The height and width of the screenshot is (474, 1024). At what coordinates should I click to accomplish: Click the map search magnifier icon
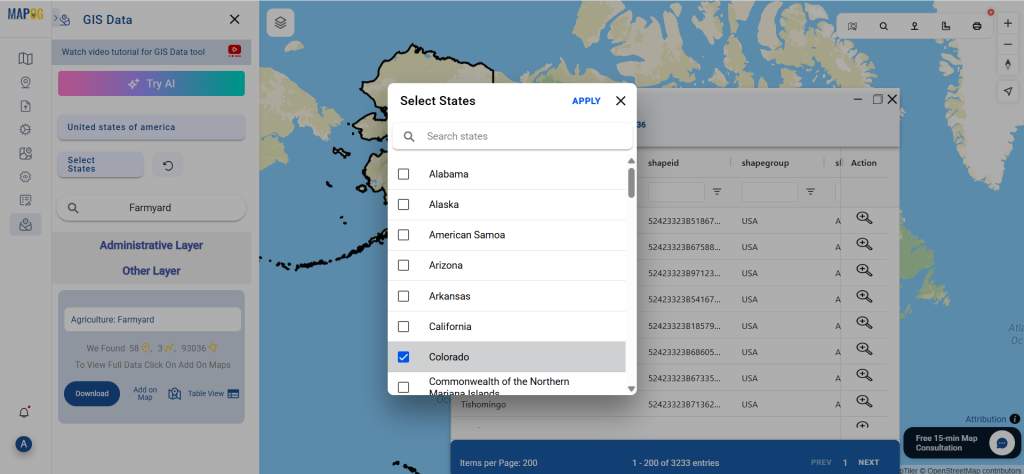883,26
